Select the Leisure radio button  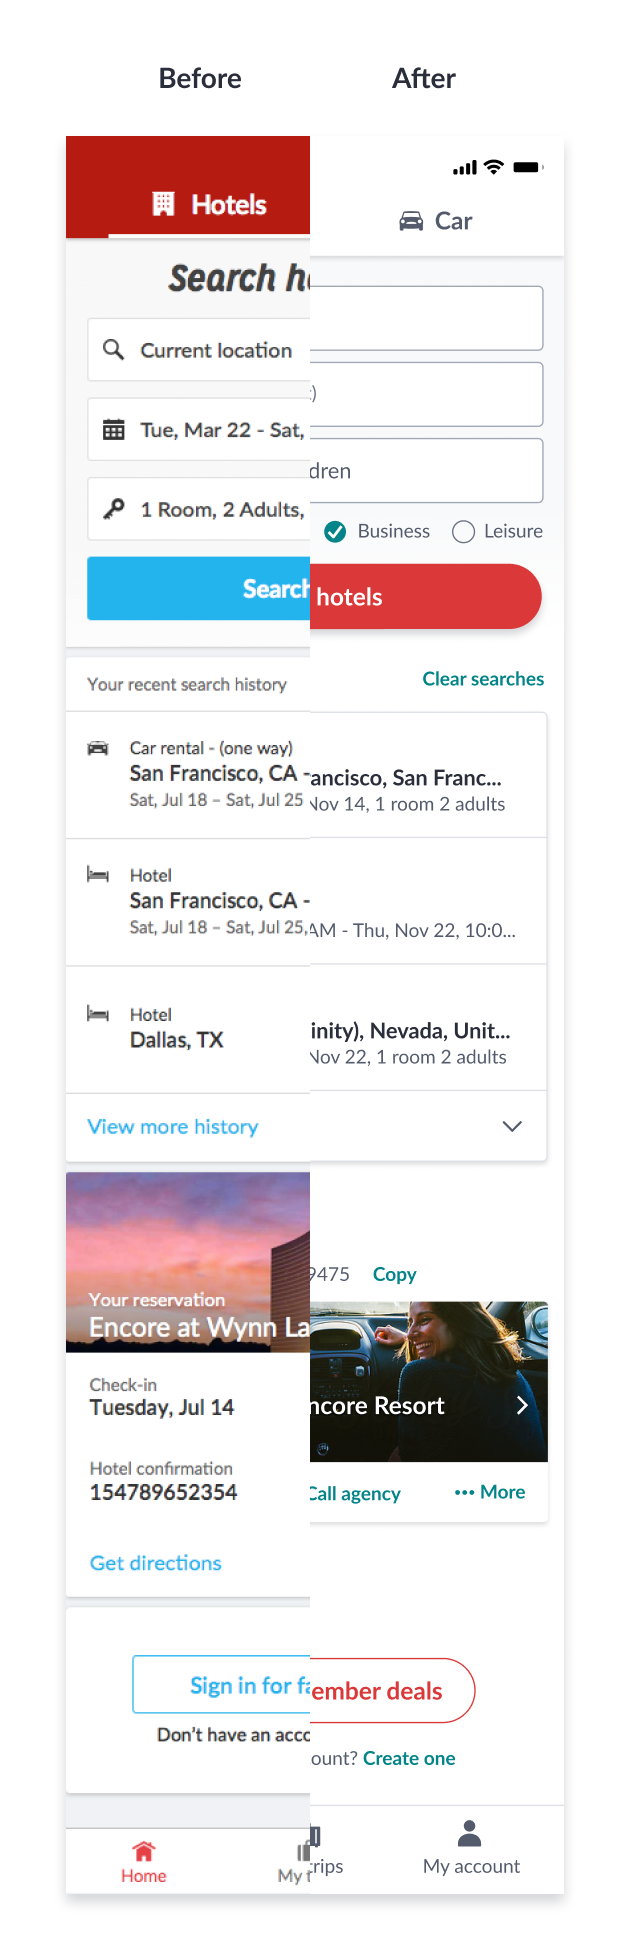(x=463, y=532)
